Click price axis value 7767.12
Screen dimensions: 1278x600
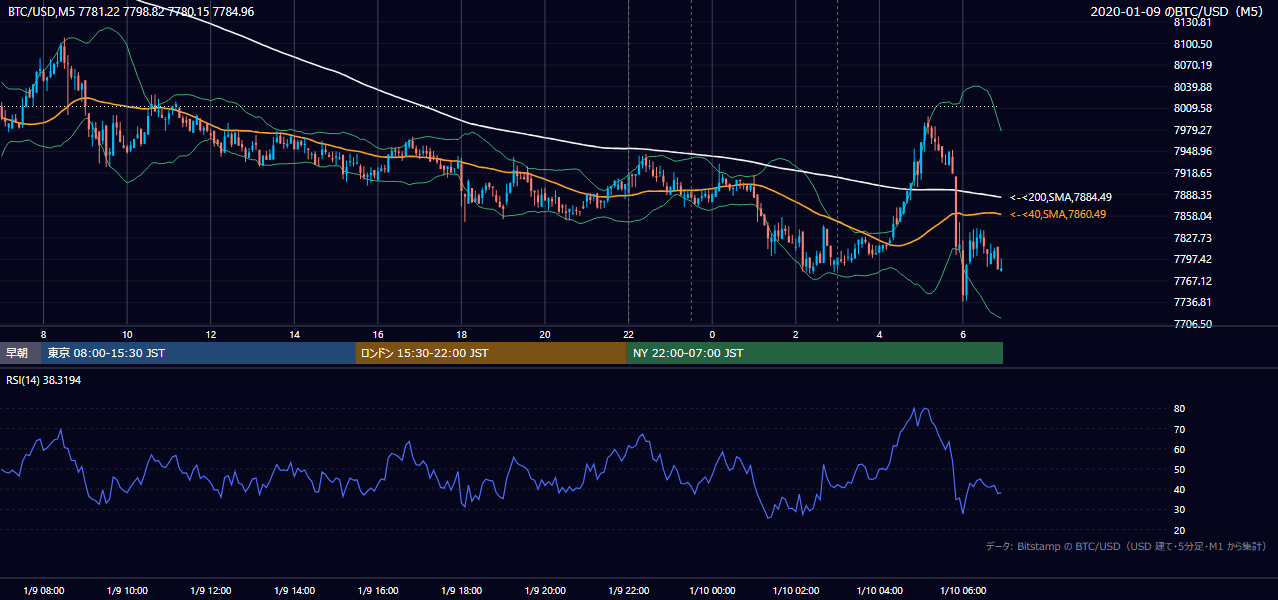click(x=1193, y=281)
